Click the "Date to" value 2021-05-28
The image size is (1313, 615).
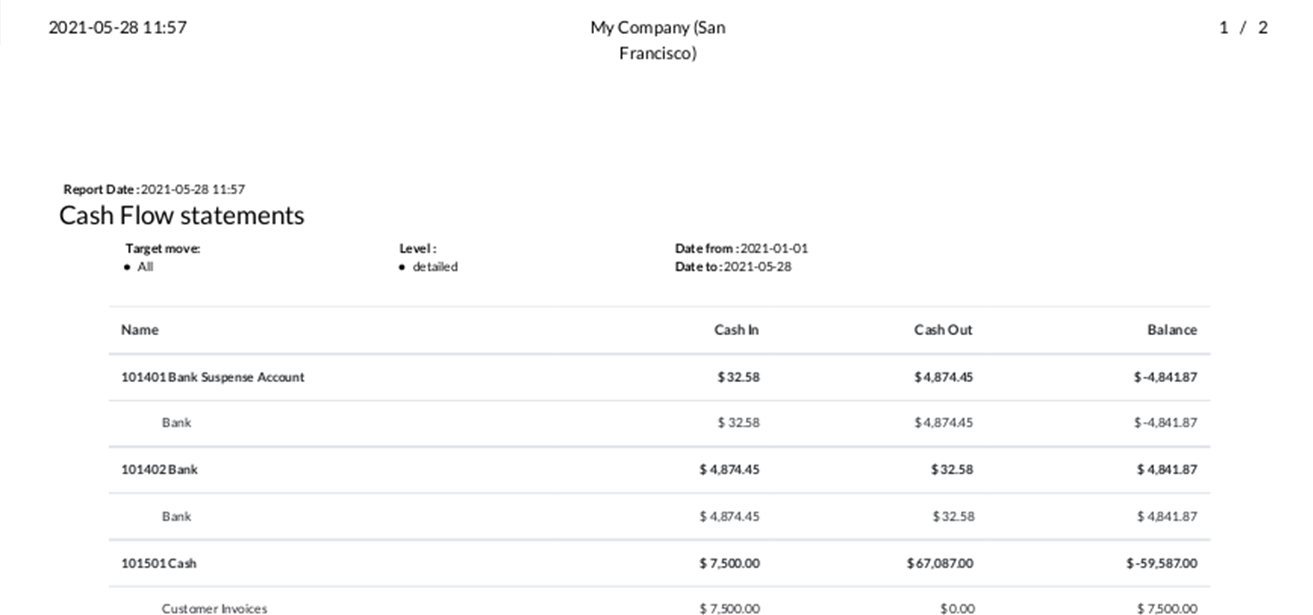click(x=757, y=267)
